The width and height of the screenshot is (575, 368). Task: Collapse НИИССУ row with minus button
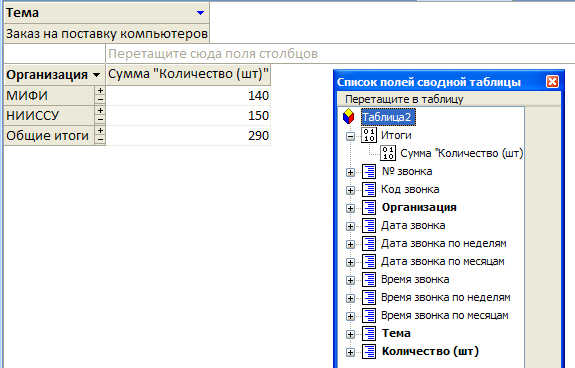coord(100,119)
